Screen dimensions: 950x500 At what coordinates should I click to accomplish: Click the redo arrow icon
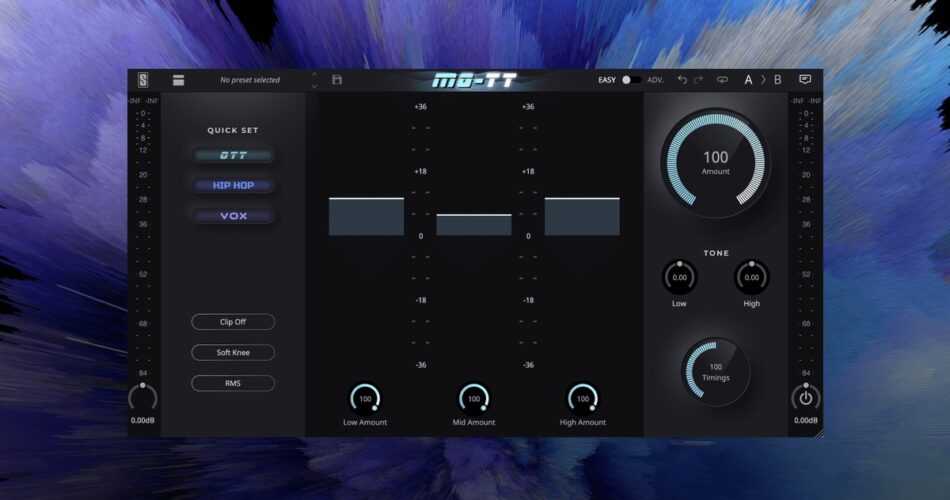699,80
